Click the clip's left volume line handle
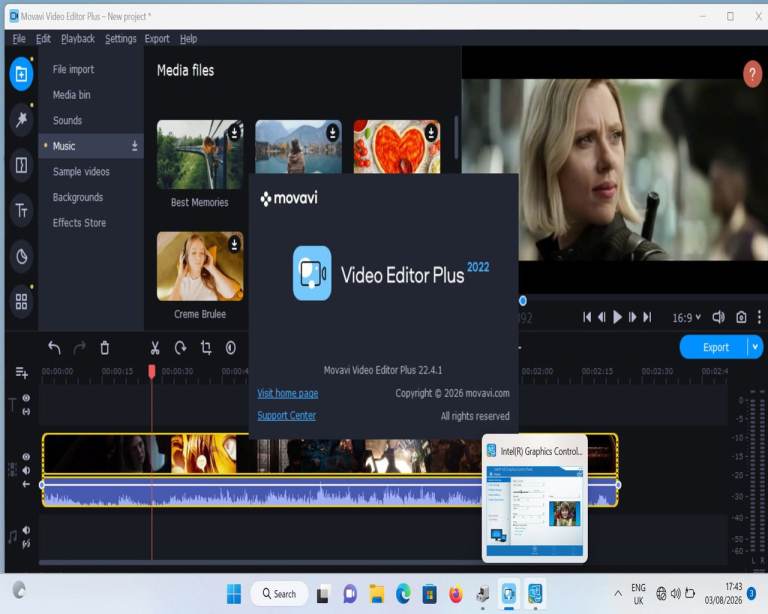The image size is (768, 614). click(42, 485)
